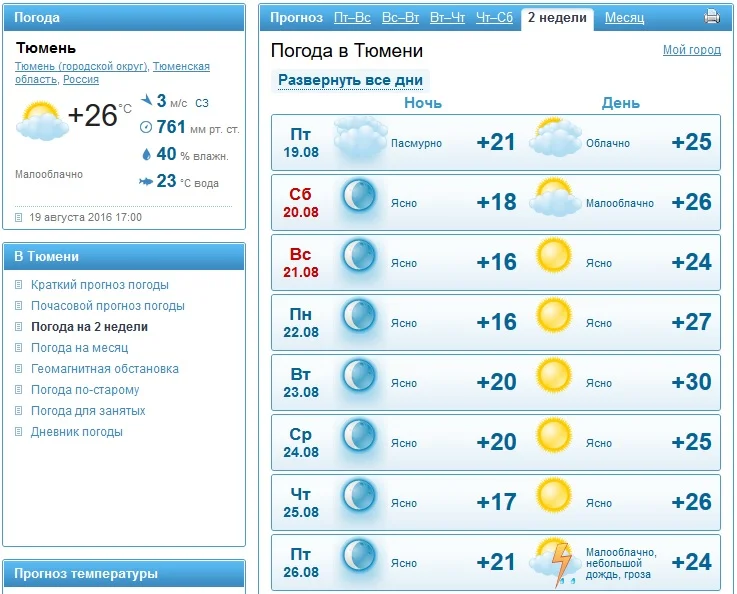Expand the Monday 22.08 forecast row
Viewport: 737px width, 594px height.
495,322
